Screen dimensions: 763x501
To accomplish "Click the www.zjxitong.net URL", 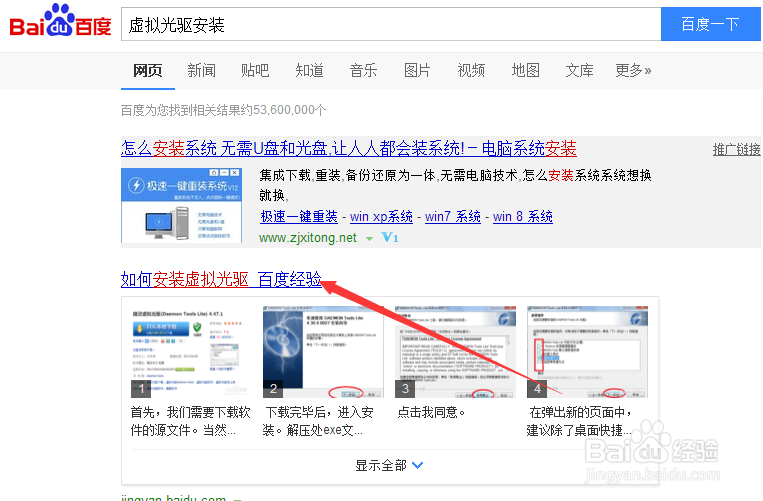I will point(308,238).
